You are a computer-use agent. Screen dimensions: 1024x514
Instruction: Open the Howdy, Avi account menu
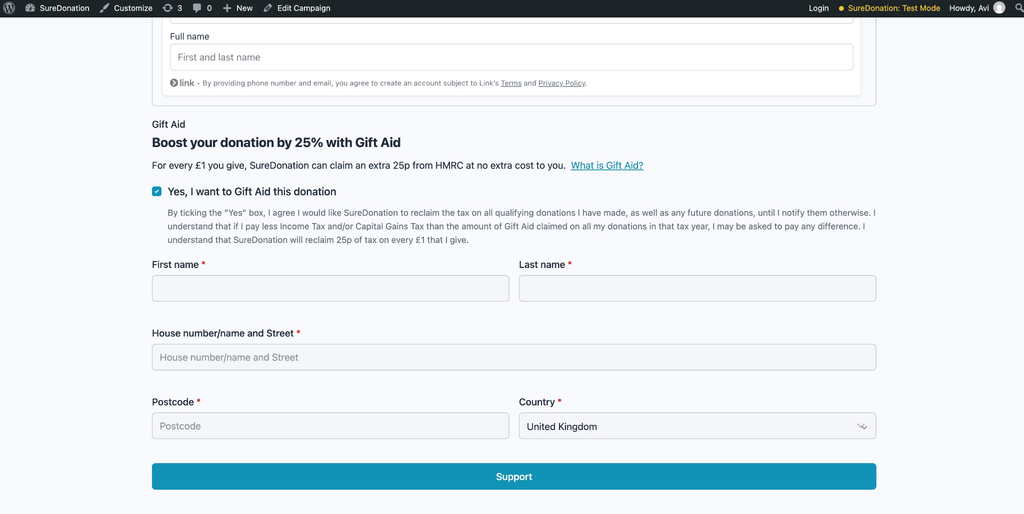click(x=977, y=8)
